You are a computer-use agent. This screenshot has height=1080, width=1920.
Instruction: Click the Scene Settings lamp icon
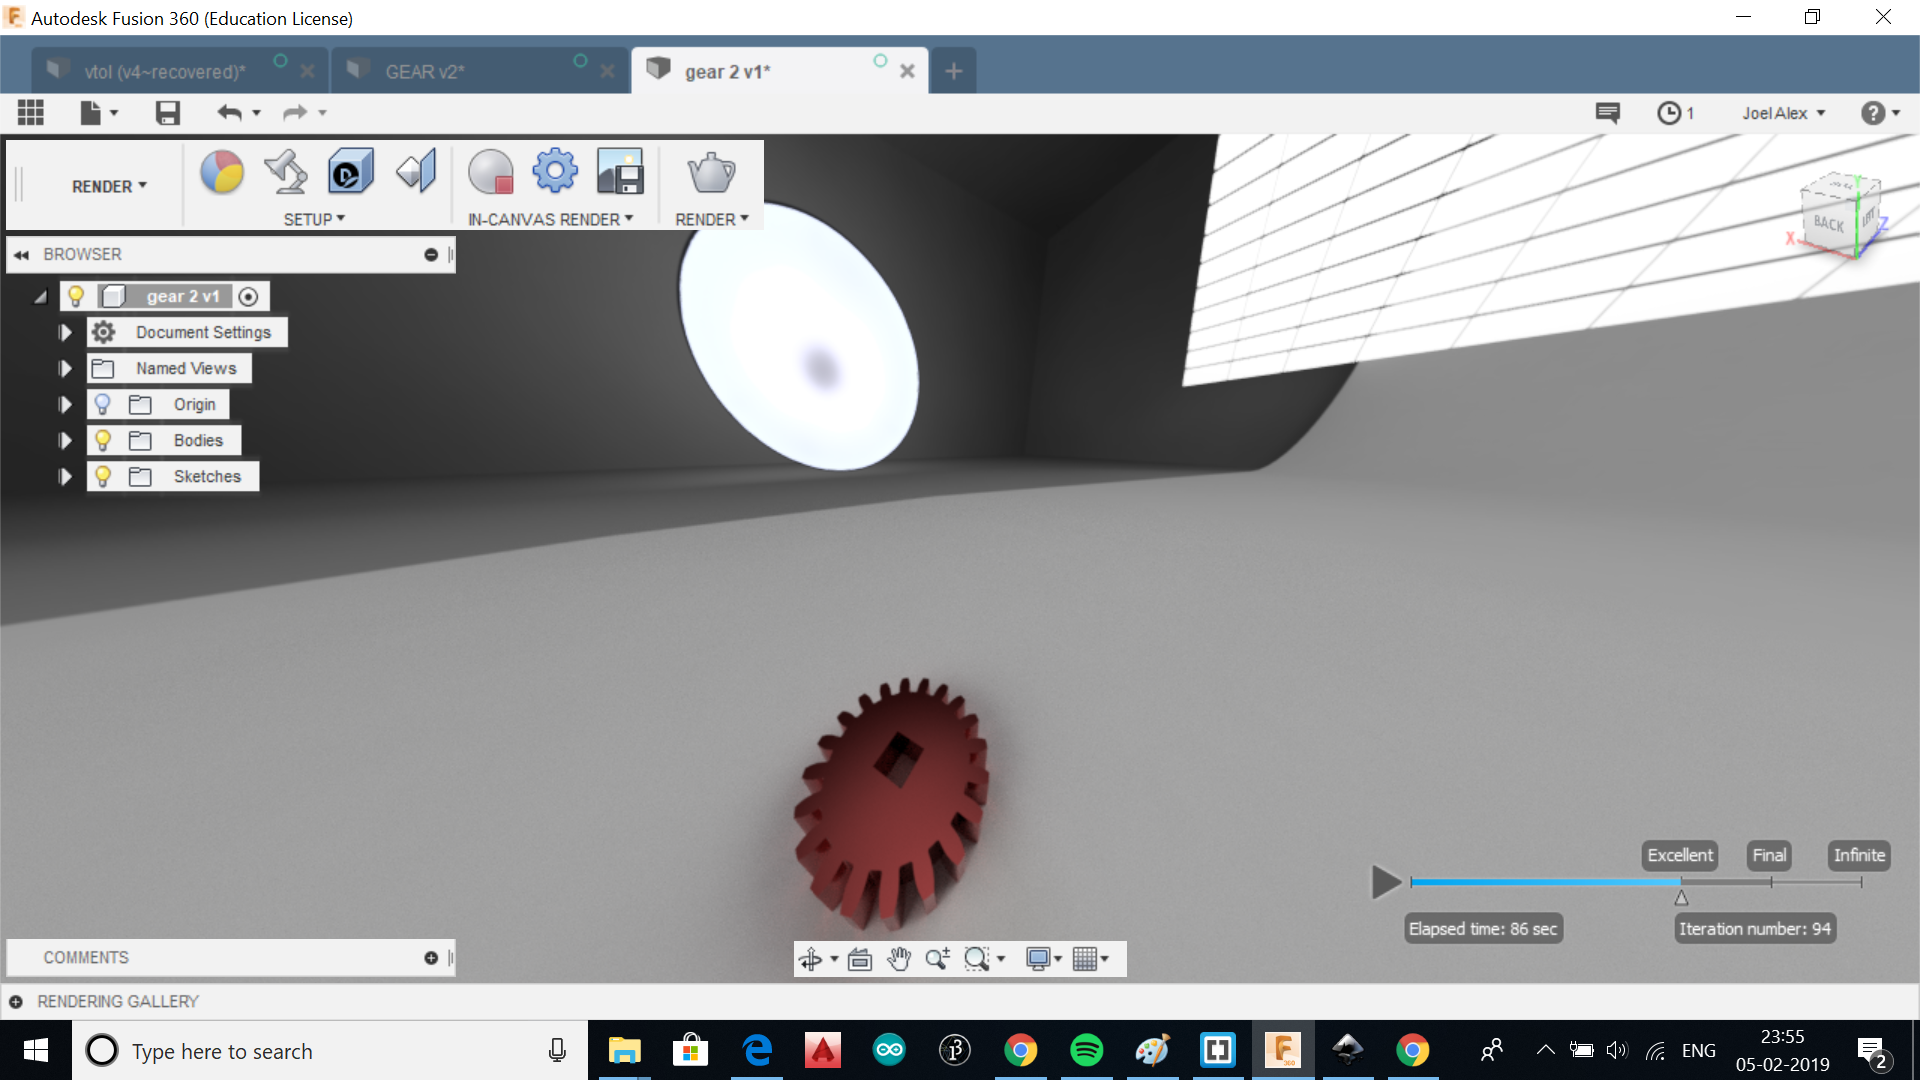(x=286, y=173)
